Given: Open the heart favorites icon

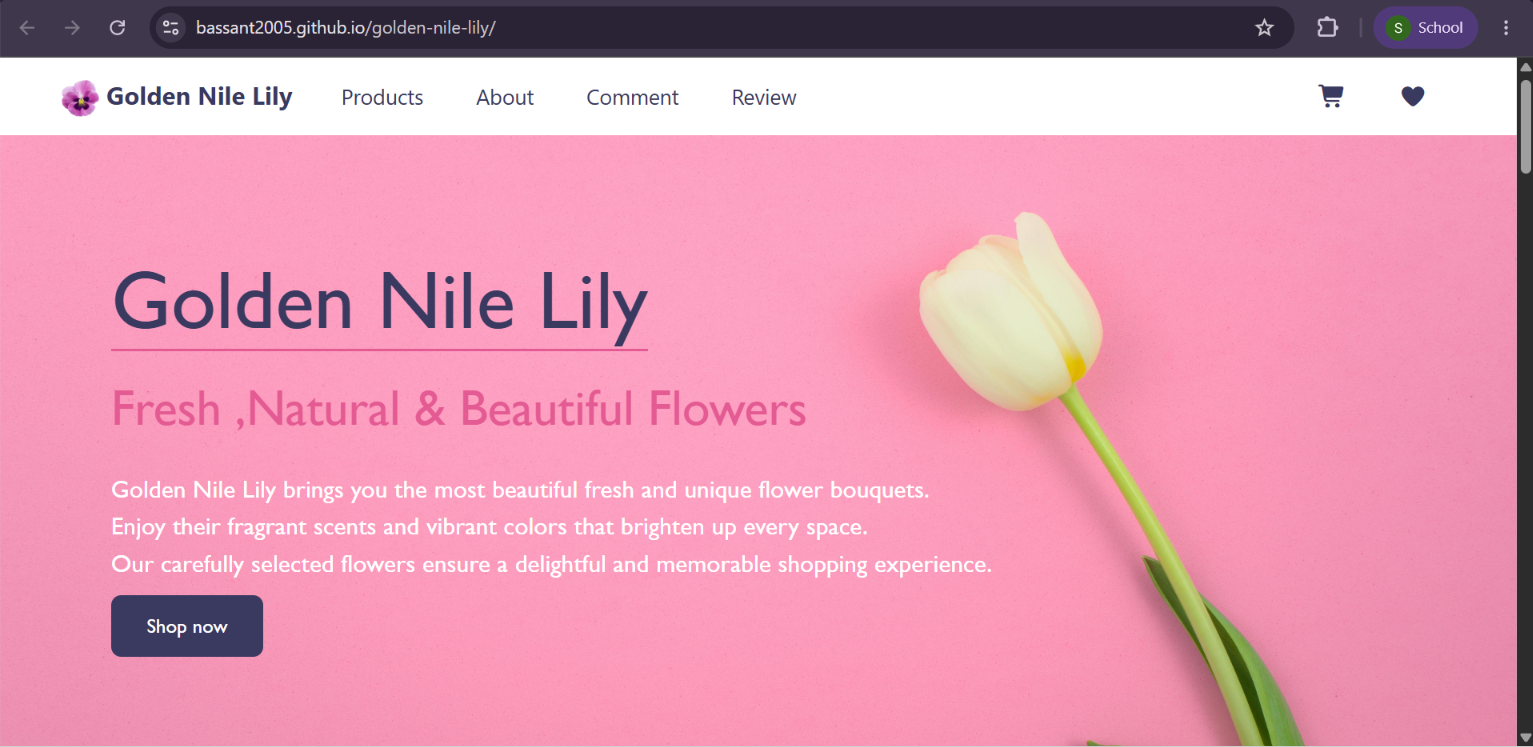Looking at the screenshot, I should pyautogui.click(x=1412, y=96).
